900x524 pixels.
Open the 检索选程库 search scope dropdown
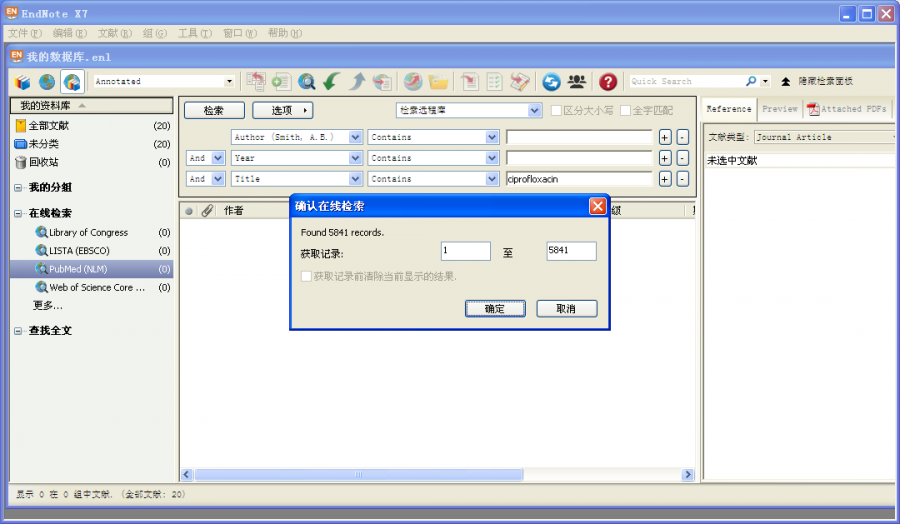coord(534,110)
